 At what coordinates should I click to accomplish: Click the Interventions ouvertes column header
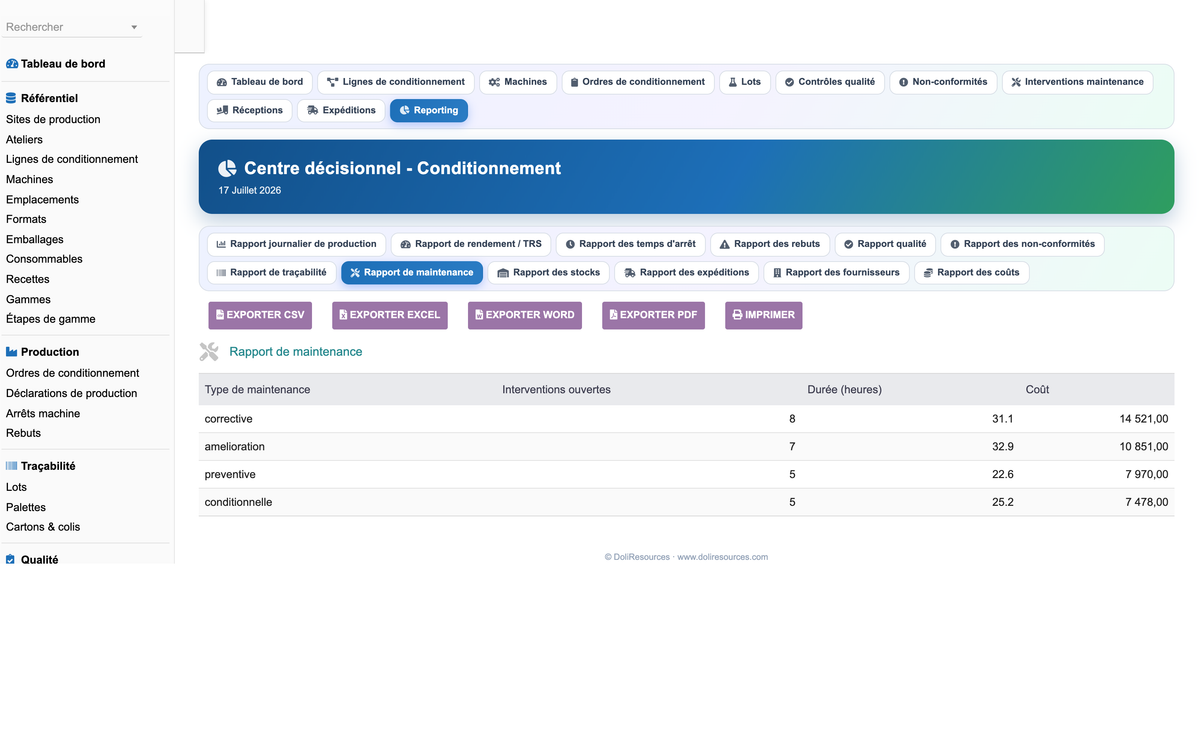point(556,389)
